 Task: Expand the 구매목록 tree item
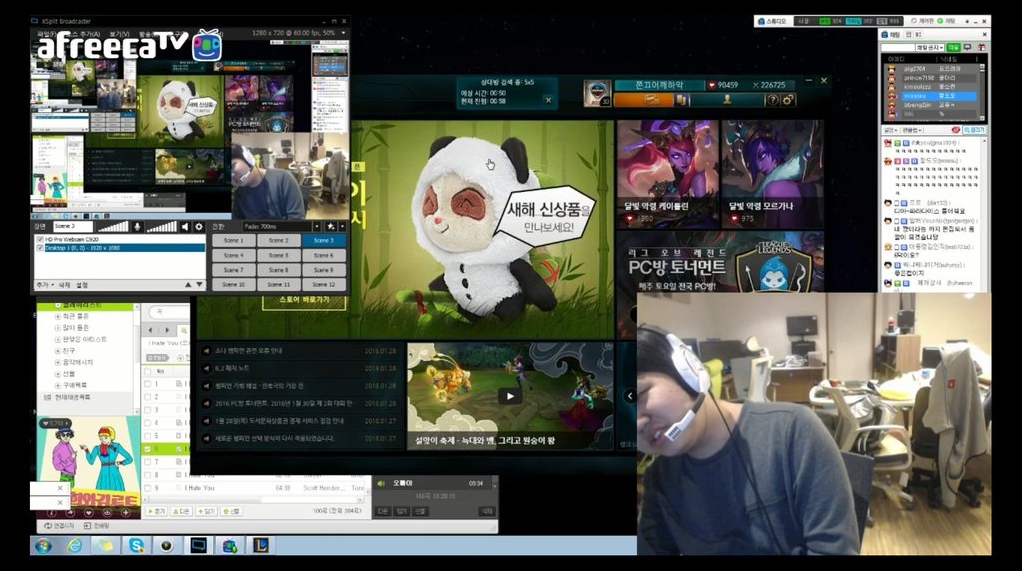click(x=57, y=385)
